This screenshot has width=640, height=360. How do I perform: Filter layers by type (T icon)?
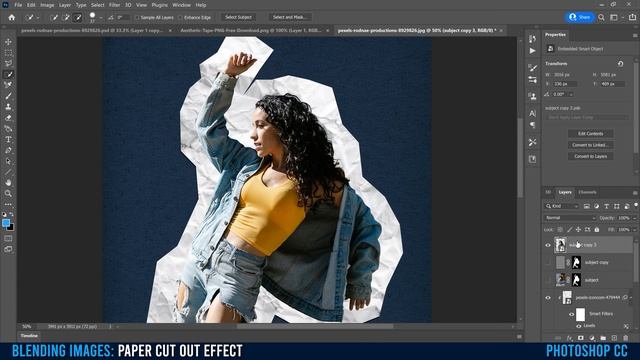coord(607,206)
